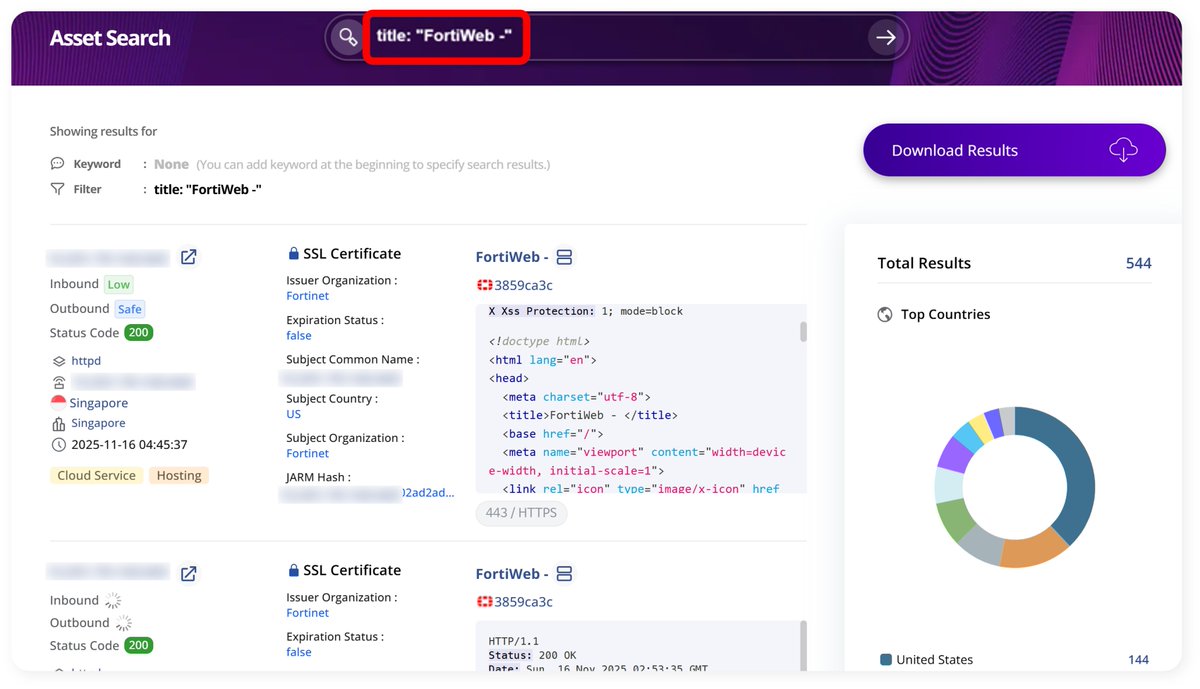Viewport: 1200px width, 689px height.
Task: Open first result in new tab icon
Action: coord(188,257)
